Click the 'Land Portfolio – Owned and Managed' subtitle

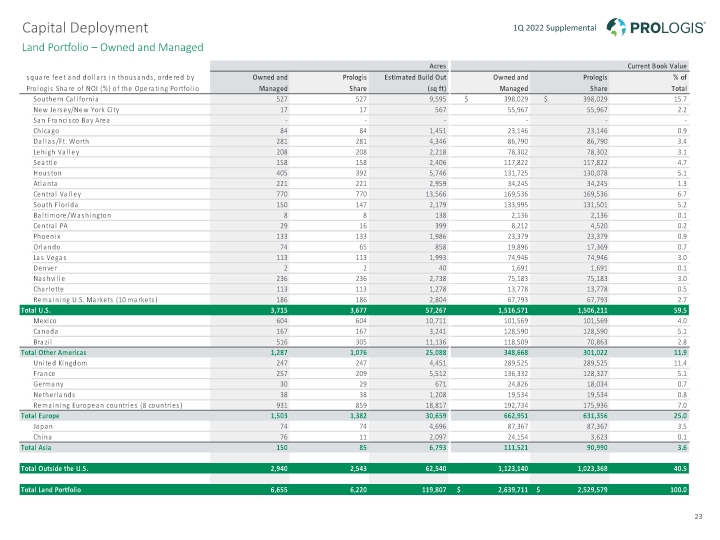(112, 47)
